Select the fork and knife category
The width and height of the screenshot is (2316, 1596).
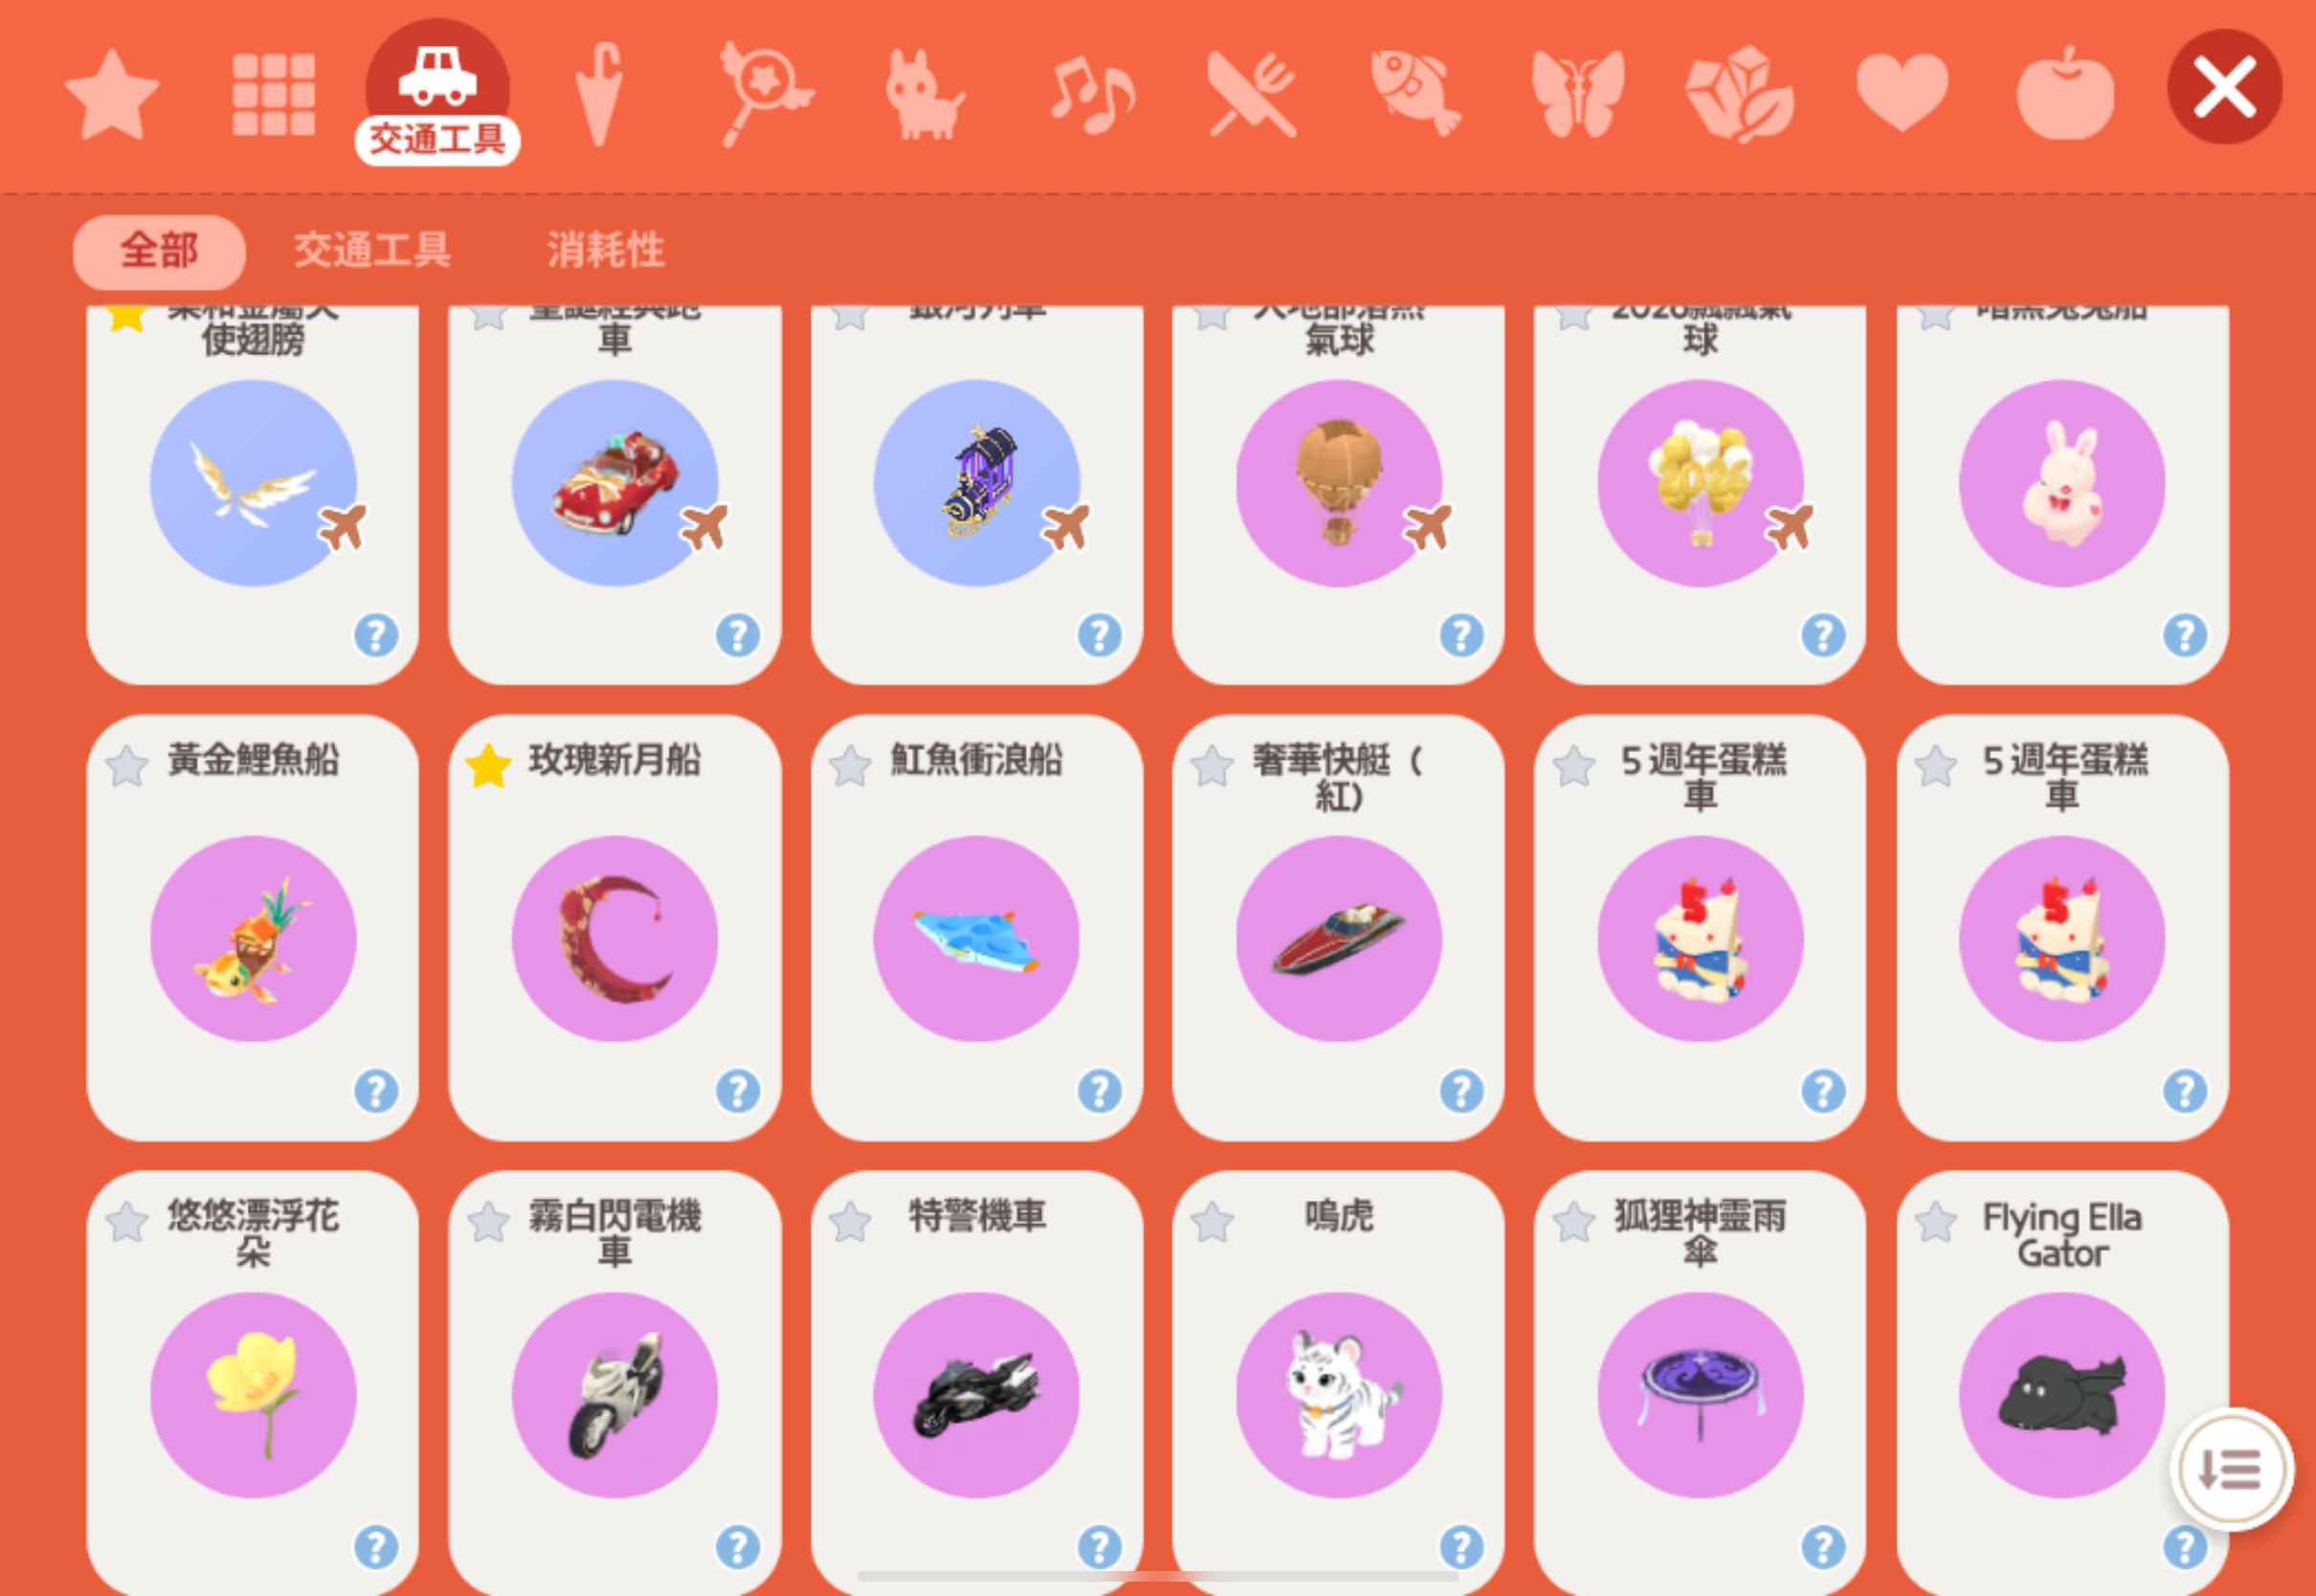click(x=1252, y=94)
